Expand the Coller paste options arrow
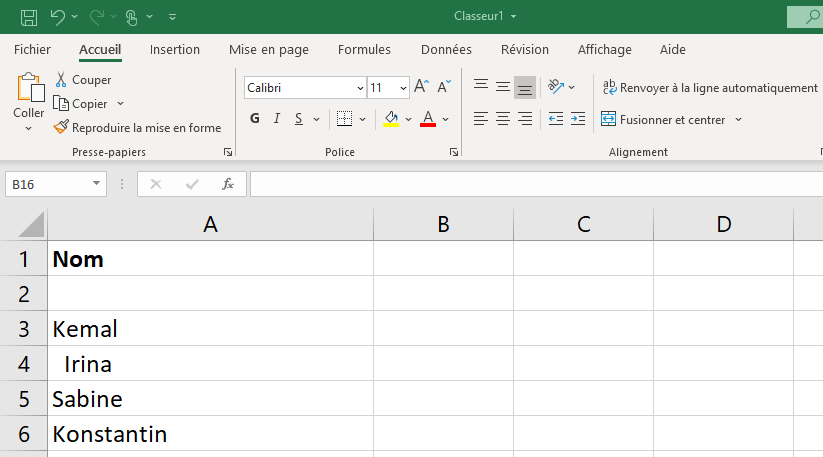The height and width of the screenshot is (457, 823). tap(28, 129)
